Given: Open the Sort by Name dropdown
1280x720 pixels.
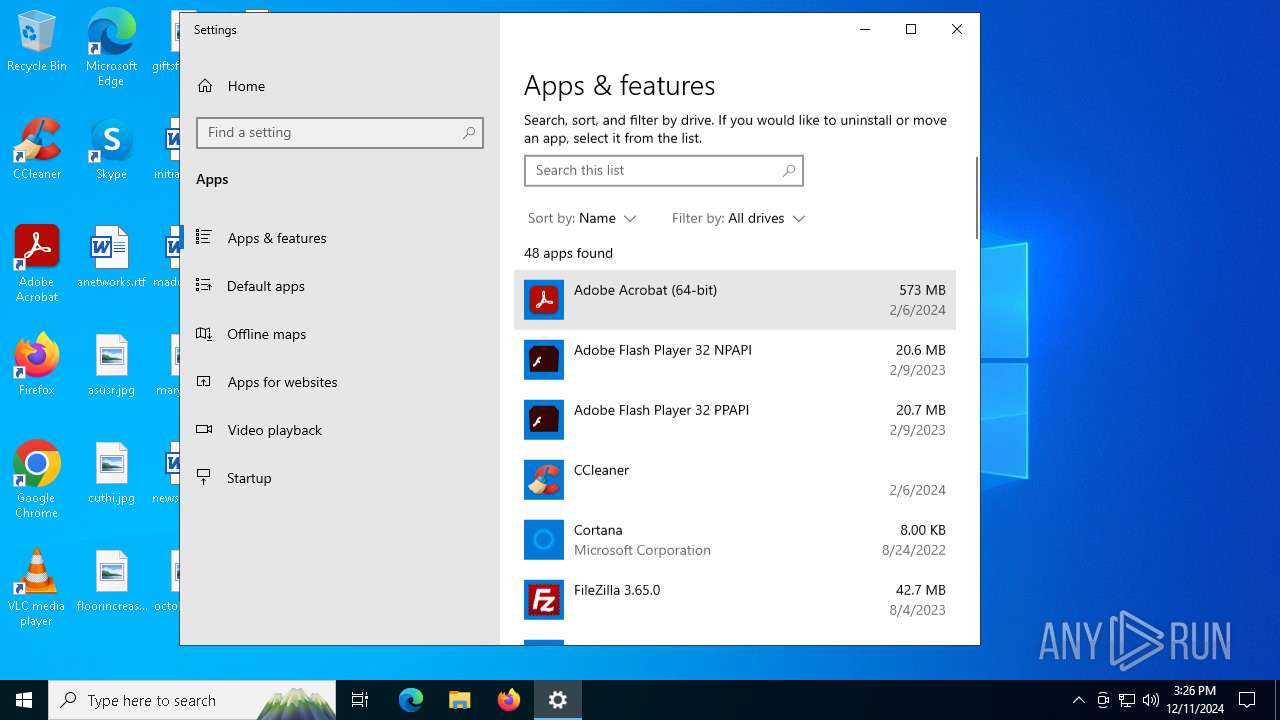Looking at the screenshot, I should (x=582, y=218).
